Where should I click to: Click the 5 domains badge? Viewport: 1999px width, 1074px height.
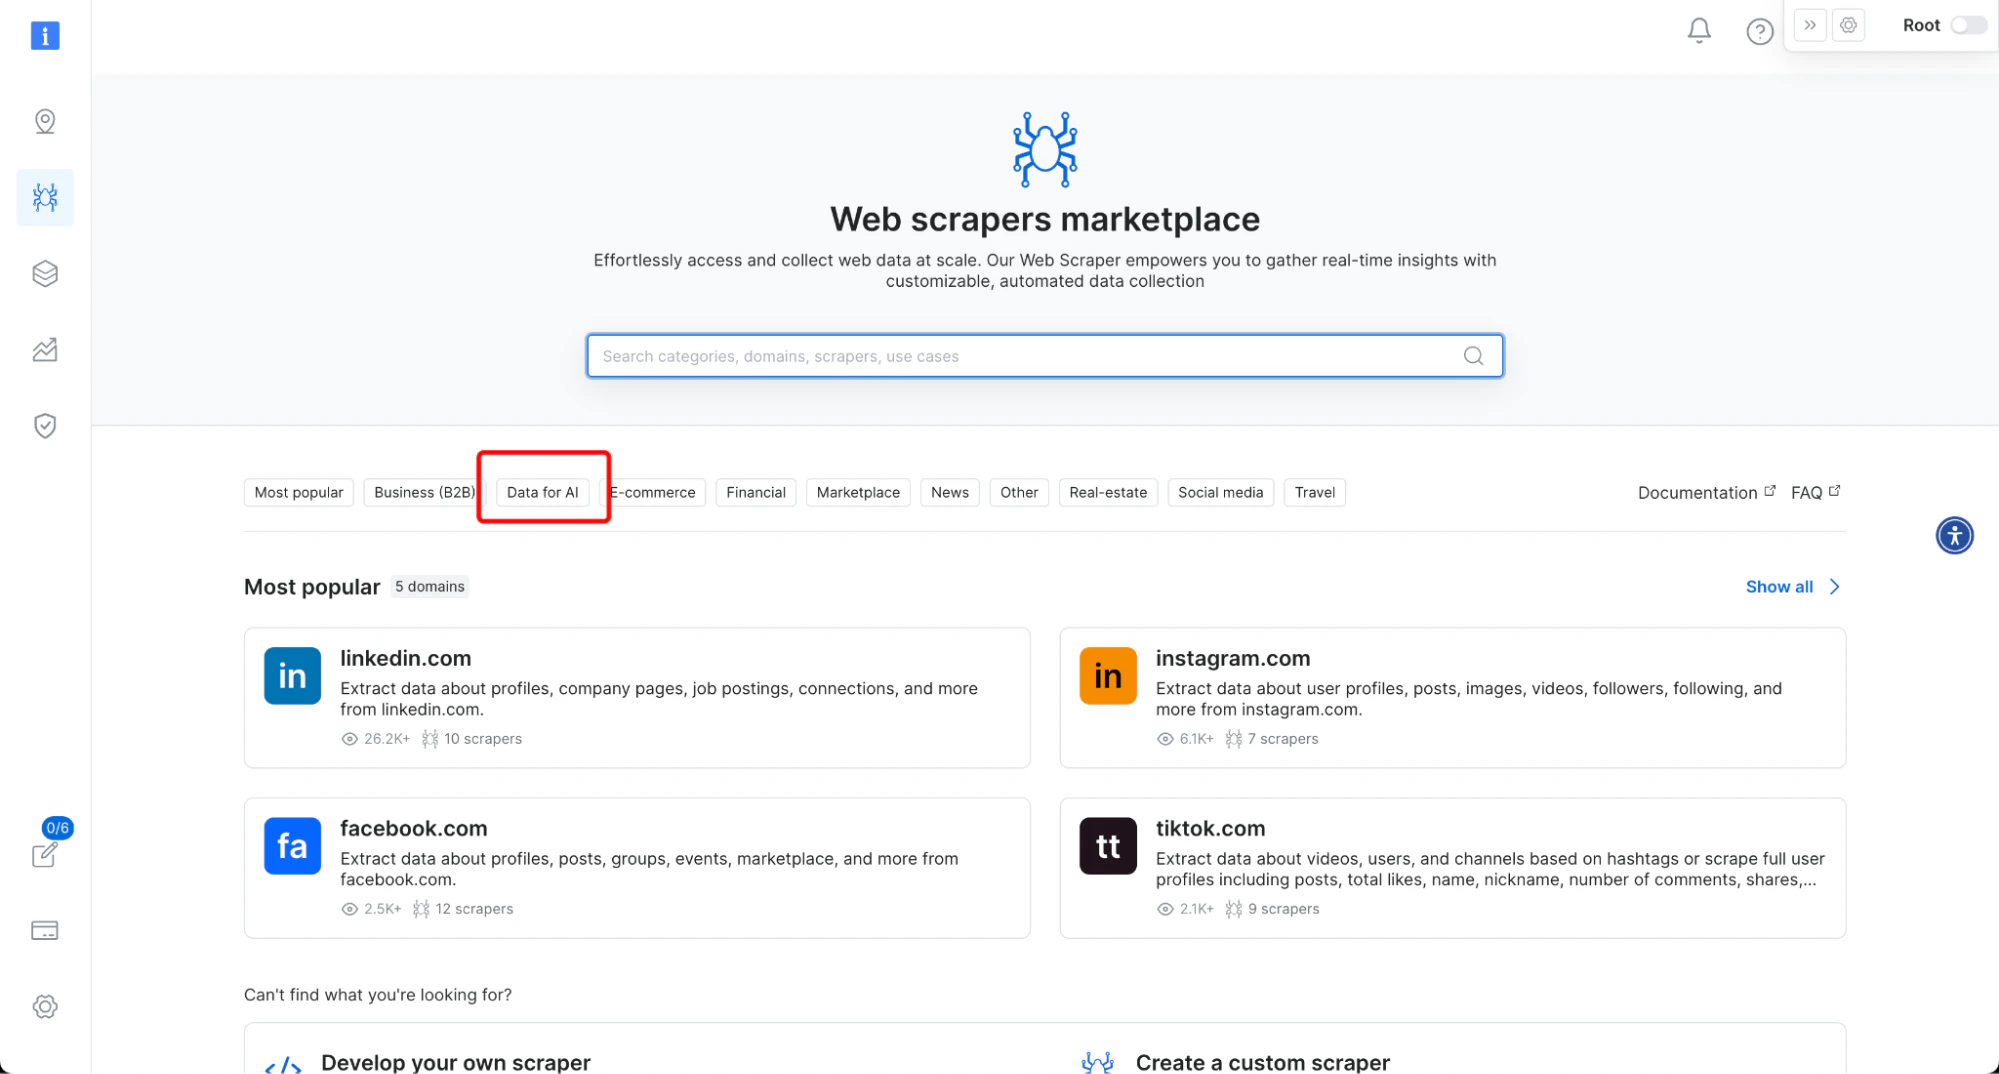coord(430,586)
